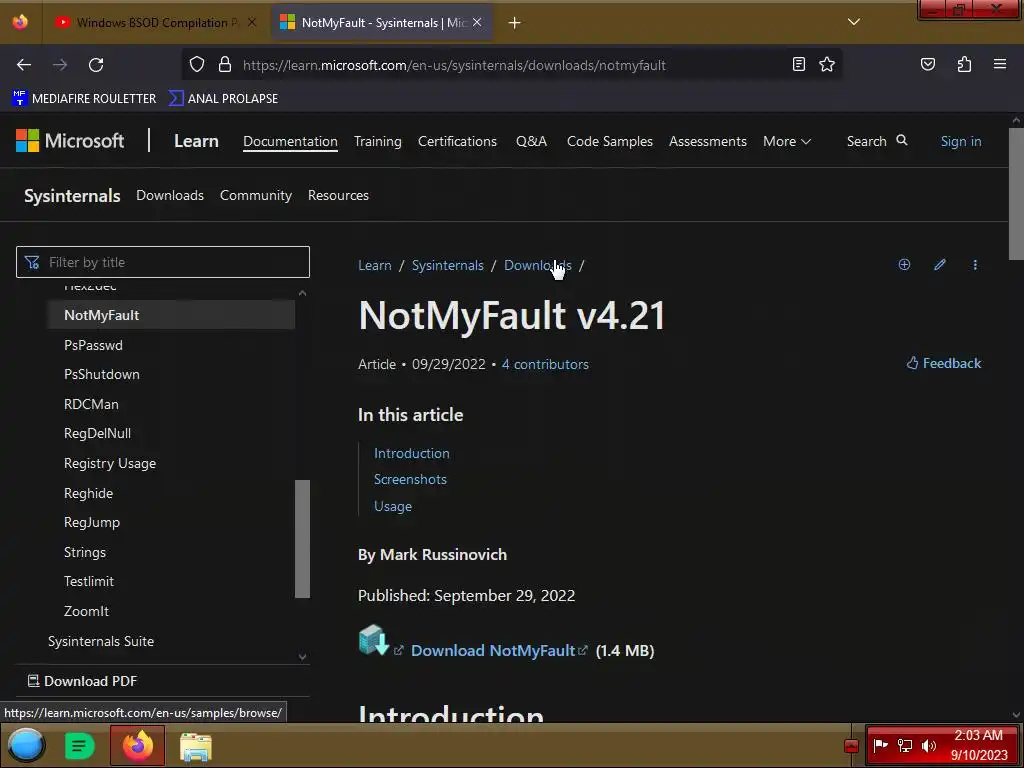Bookmark this page with the star icon
1024x768 pixels.
[827, 64]
